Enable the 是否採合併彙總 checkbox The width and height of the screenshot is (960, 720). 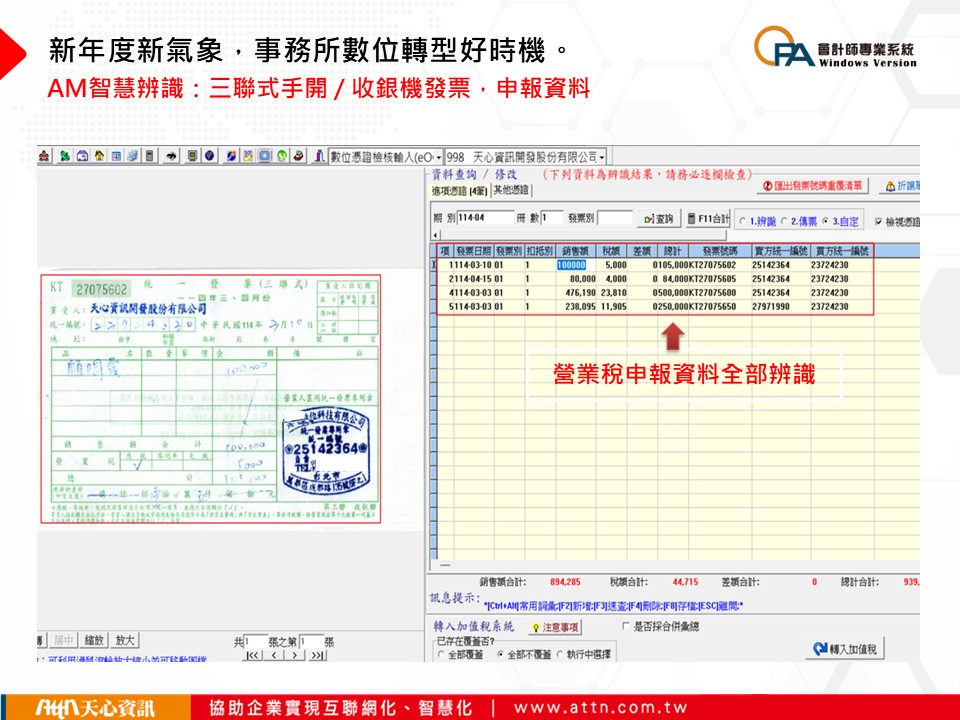pos(626,626)
